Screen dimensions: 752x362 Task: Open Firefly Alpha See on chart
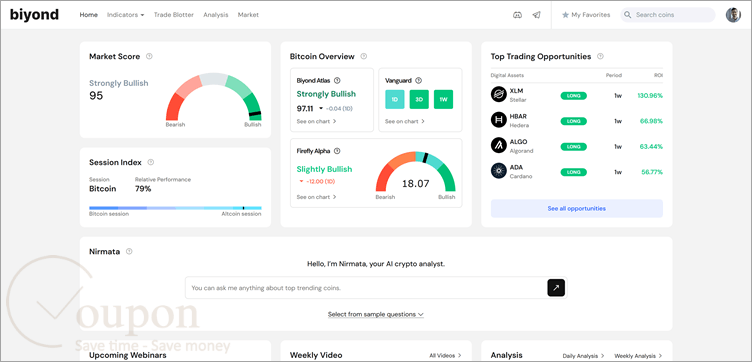tap(317, 197)
